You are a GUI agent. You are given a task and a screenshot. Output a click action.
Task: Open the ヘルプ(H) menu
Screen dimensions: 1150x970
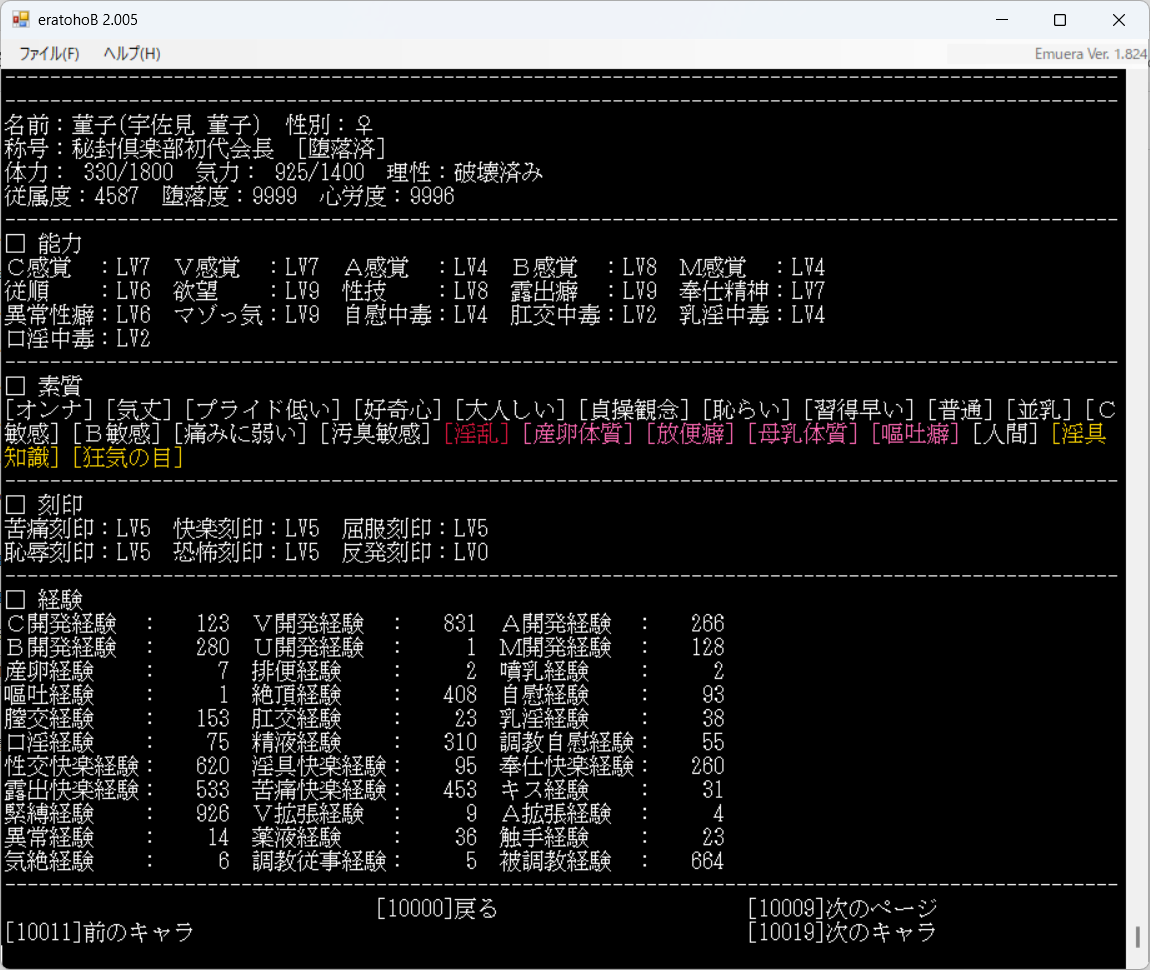pos(131,54)
